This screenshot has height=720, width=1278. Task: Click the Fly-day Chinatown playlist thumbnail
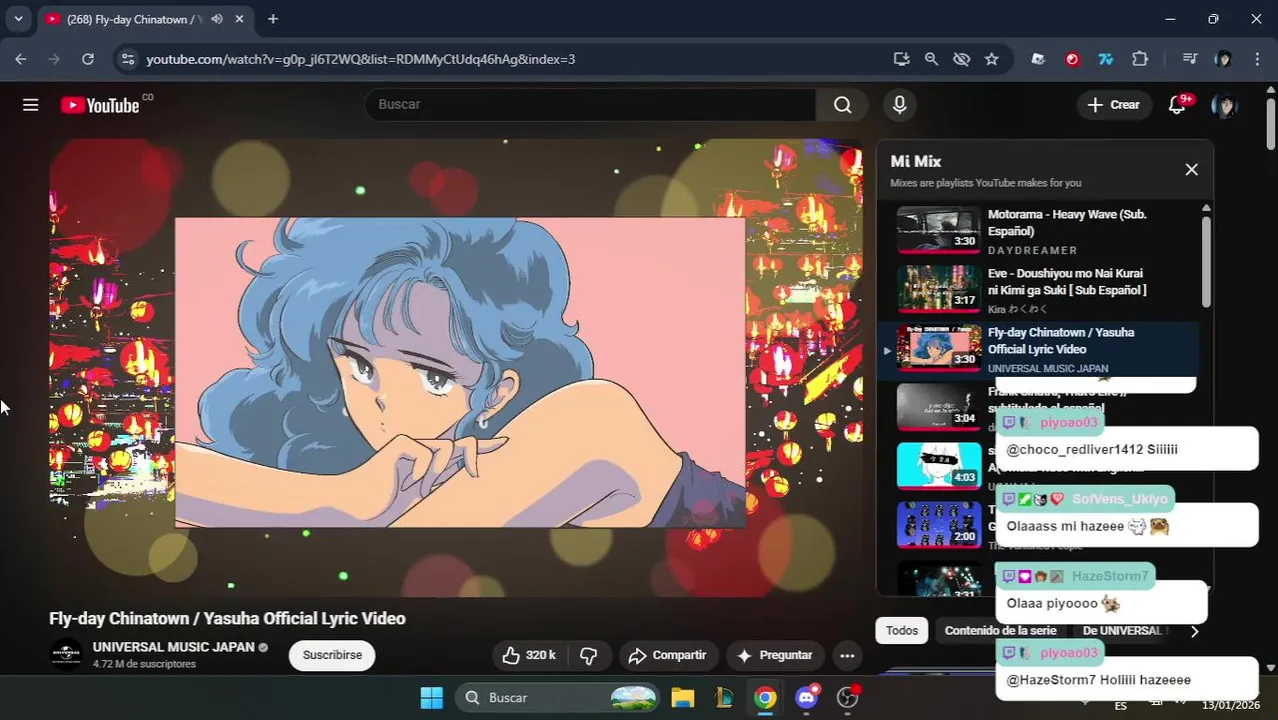[x=939, y=347]
